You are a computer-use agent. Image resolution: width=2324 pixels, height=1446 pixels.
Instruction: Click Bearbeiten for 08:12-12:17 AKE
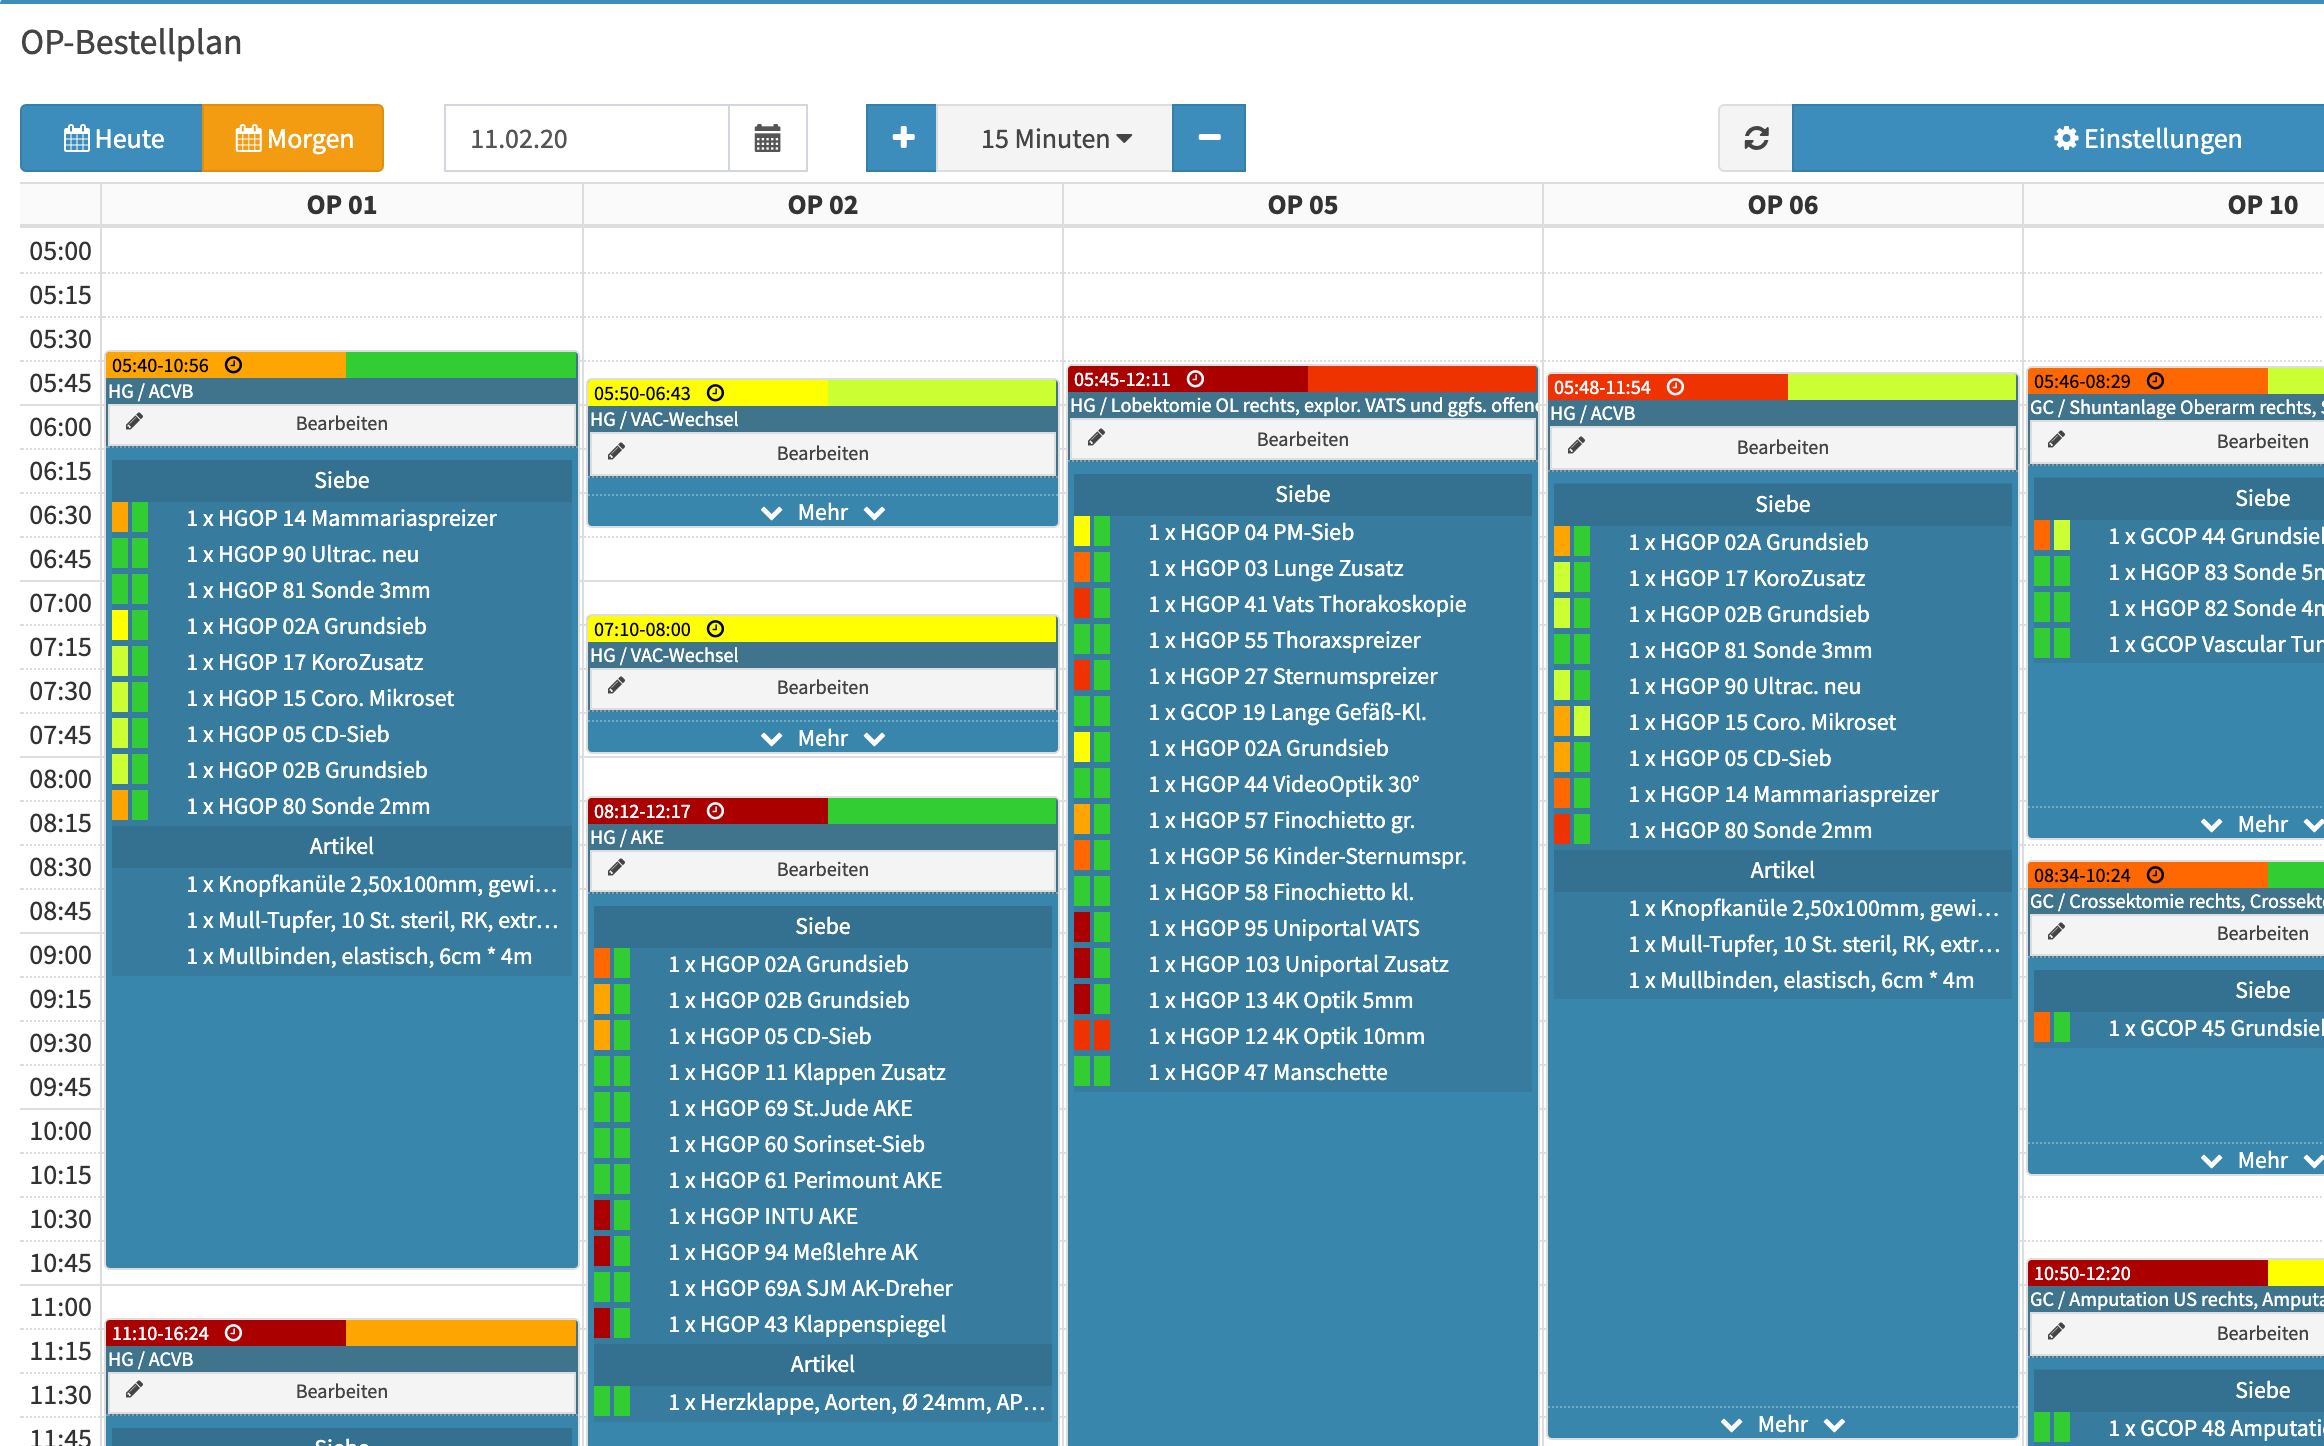click(822, 869)
